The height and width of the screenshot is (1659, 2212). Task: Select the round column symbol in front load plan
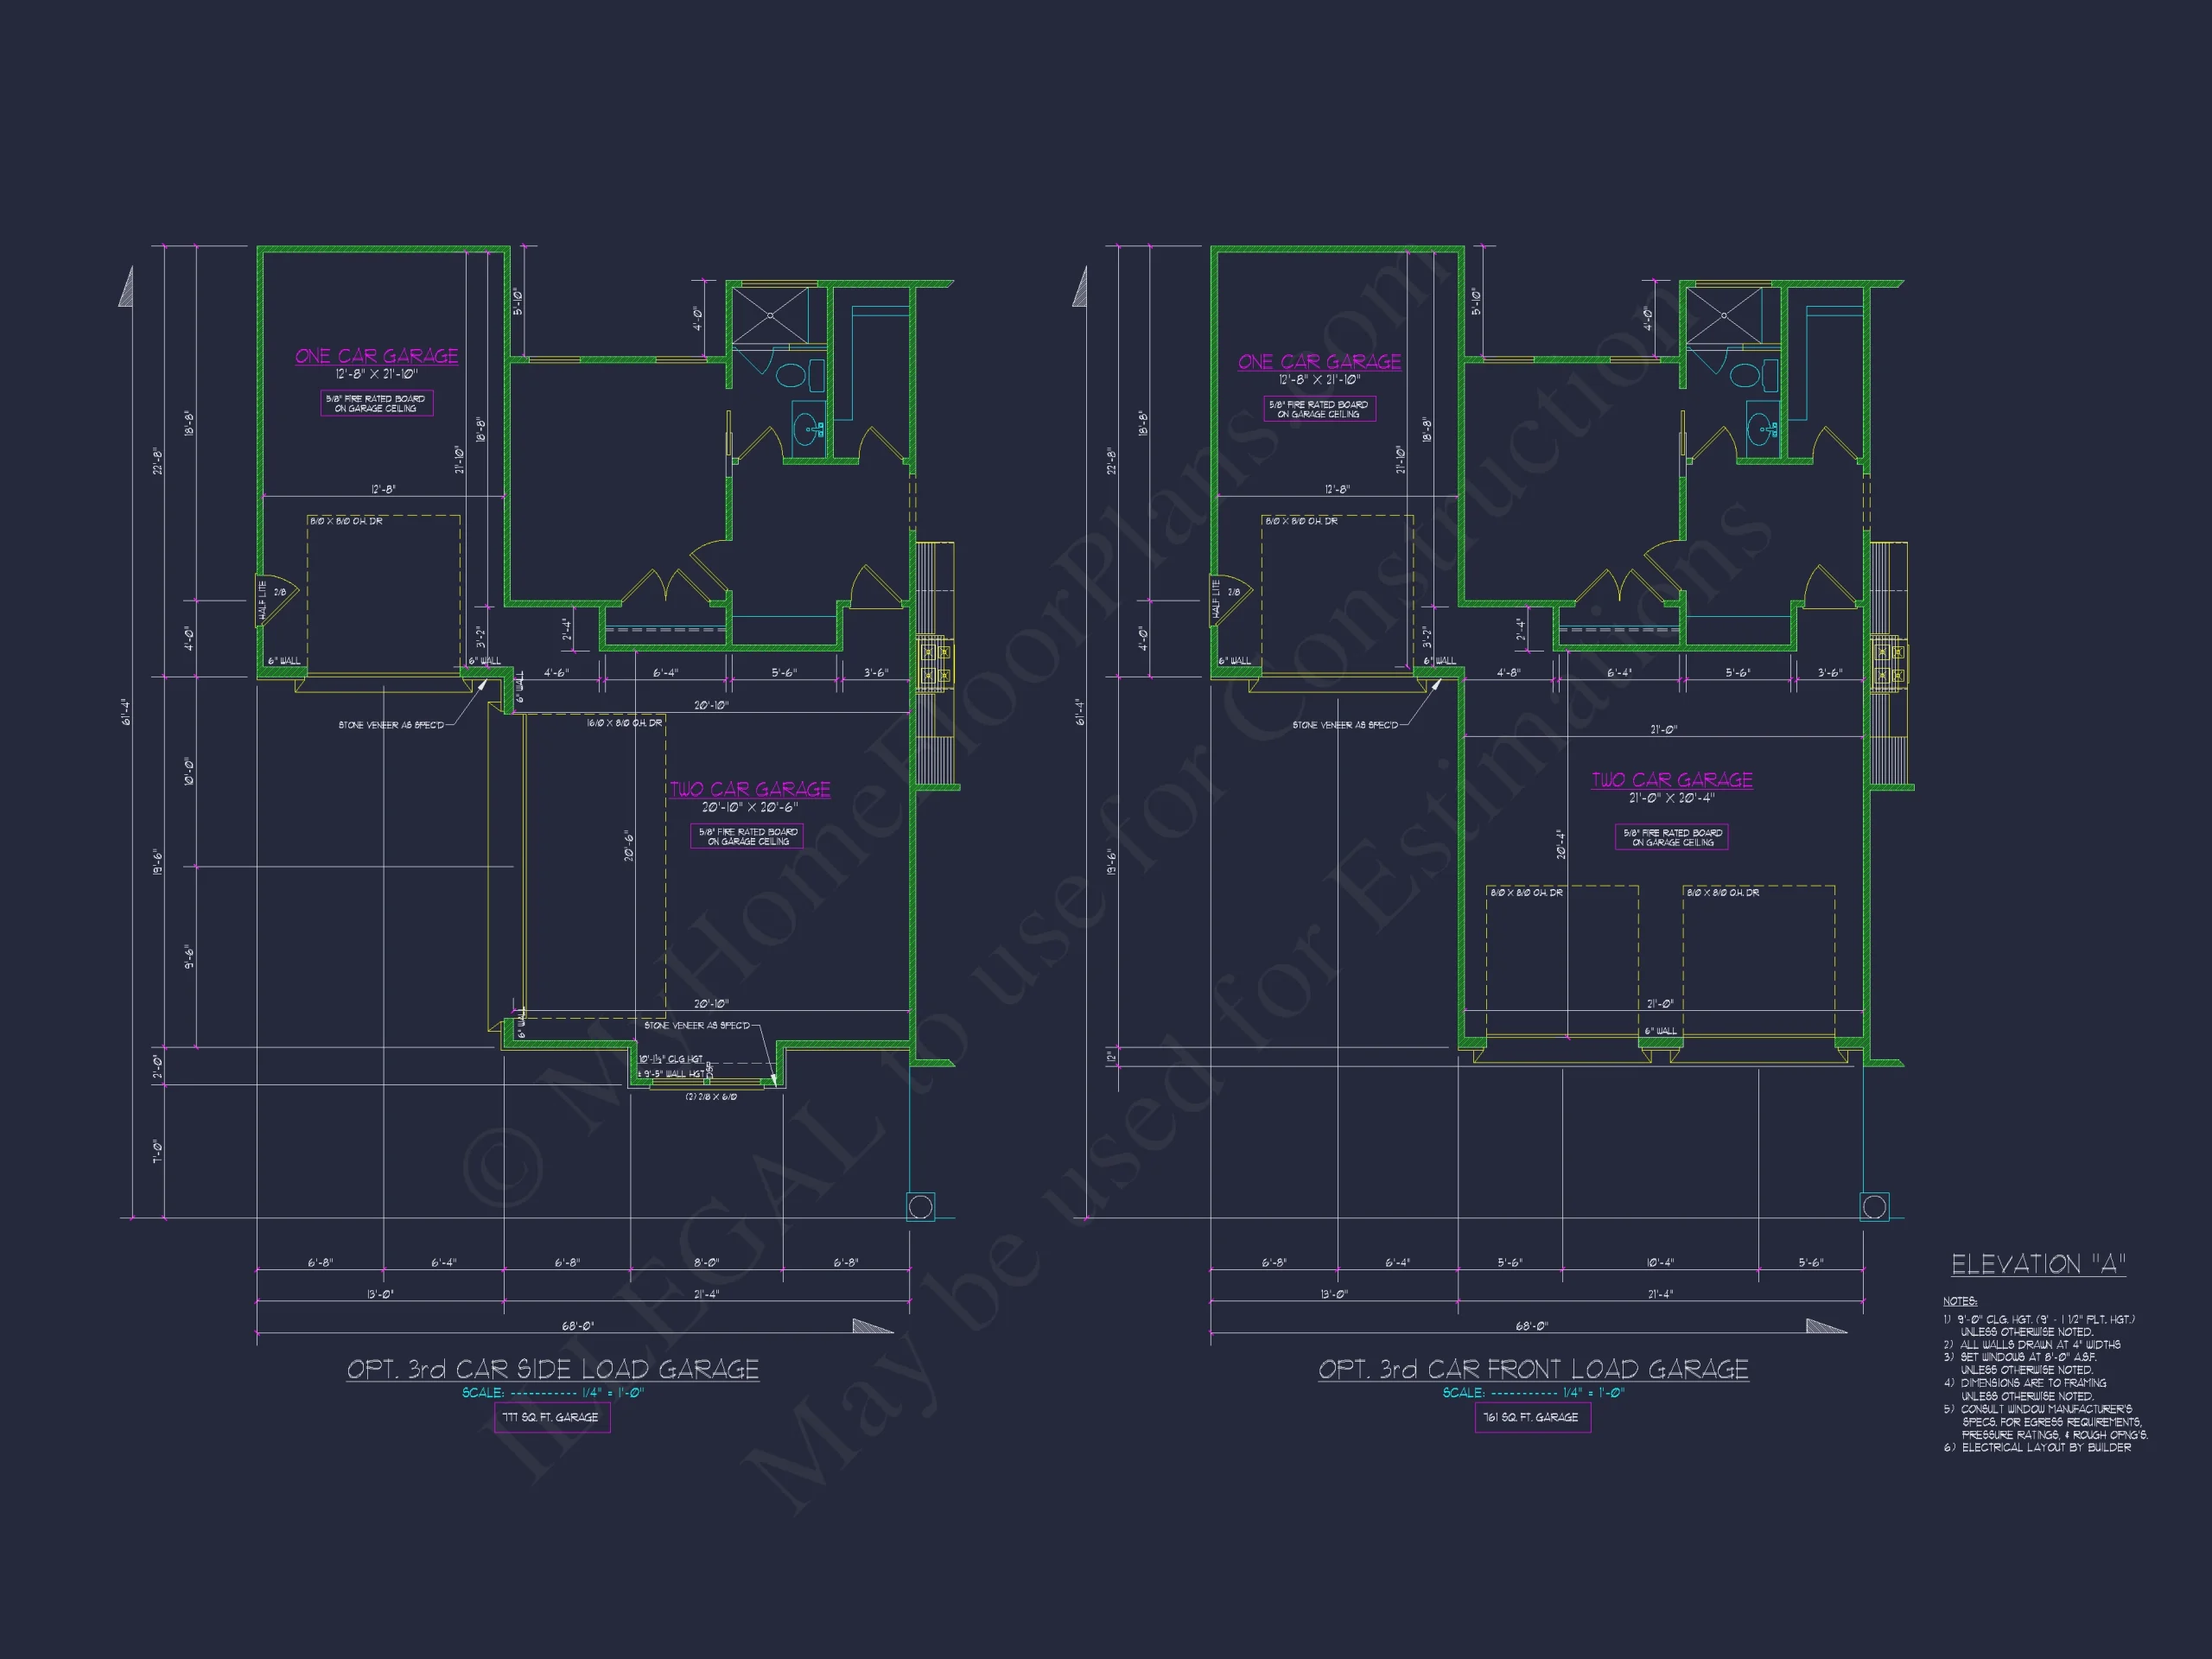[1874, 1206]
